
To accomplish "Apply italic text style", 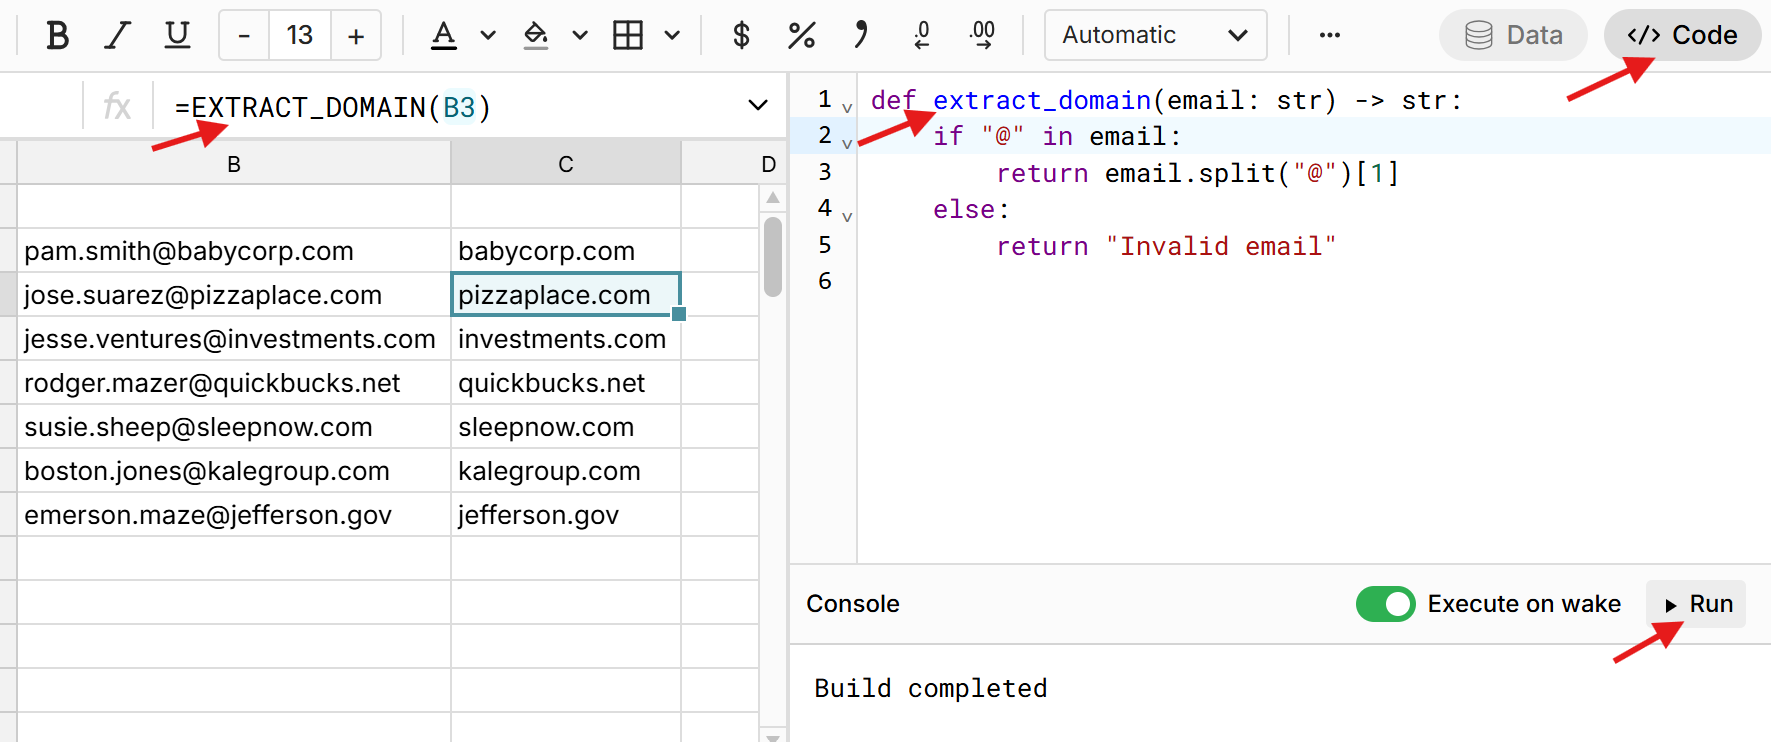I will point(118,36).
